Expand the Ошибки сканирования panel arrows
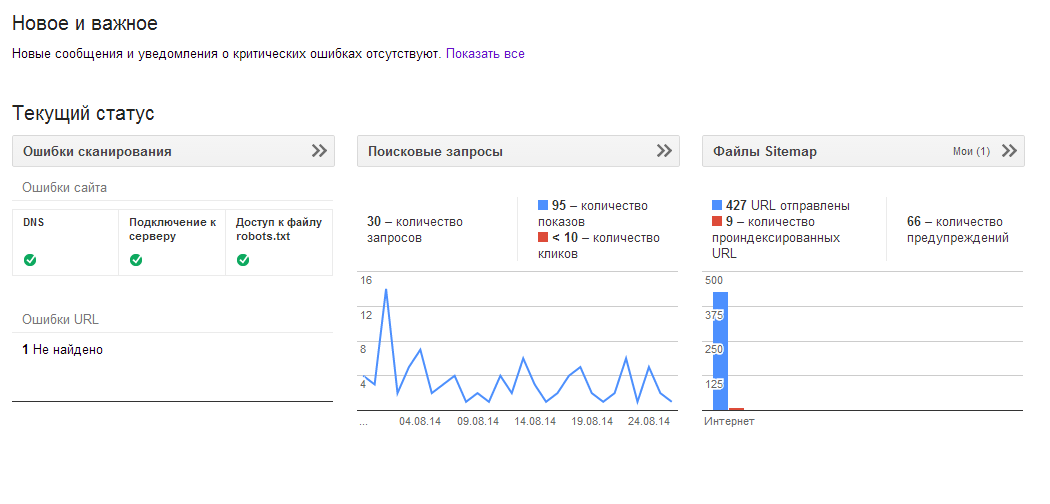The image size is (1050, 504). pos(319,151)
